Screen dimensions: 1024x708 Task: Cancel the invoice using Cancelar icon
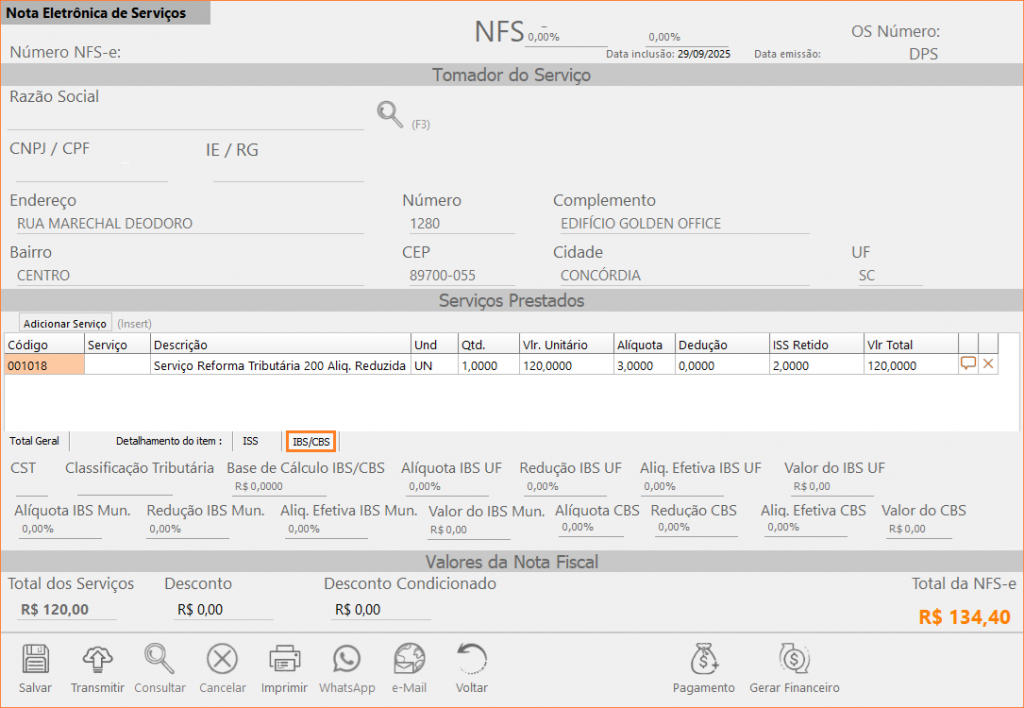pyautogui.click(x=222, y=660)
